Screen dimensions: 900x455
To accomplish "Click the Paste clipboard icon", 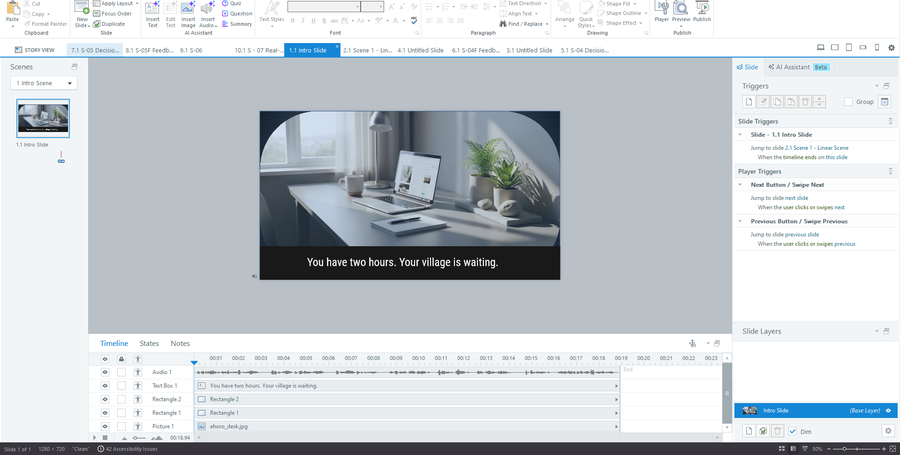I will click(x=12, y=9).
